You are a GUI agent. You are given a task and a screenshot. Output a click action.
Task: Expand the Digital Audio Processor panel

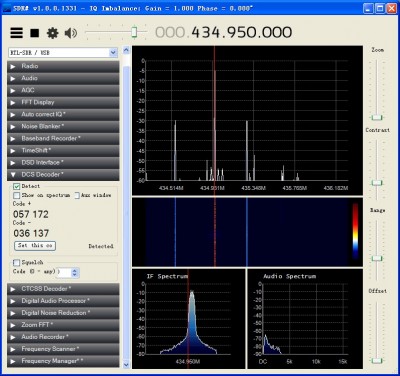(x=63, y=301)
